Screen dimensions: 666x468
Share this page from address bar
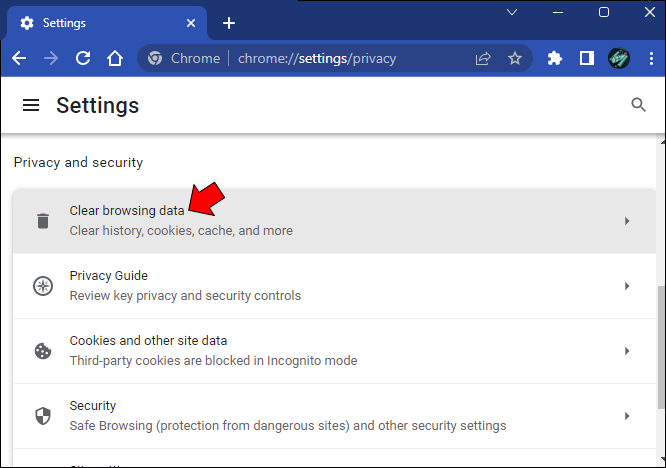pos(483,58)
